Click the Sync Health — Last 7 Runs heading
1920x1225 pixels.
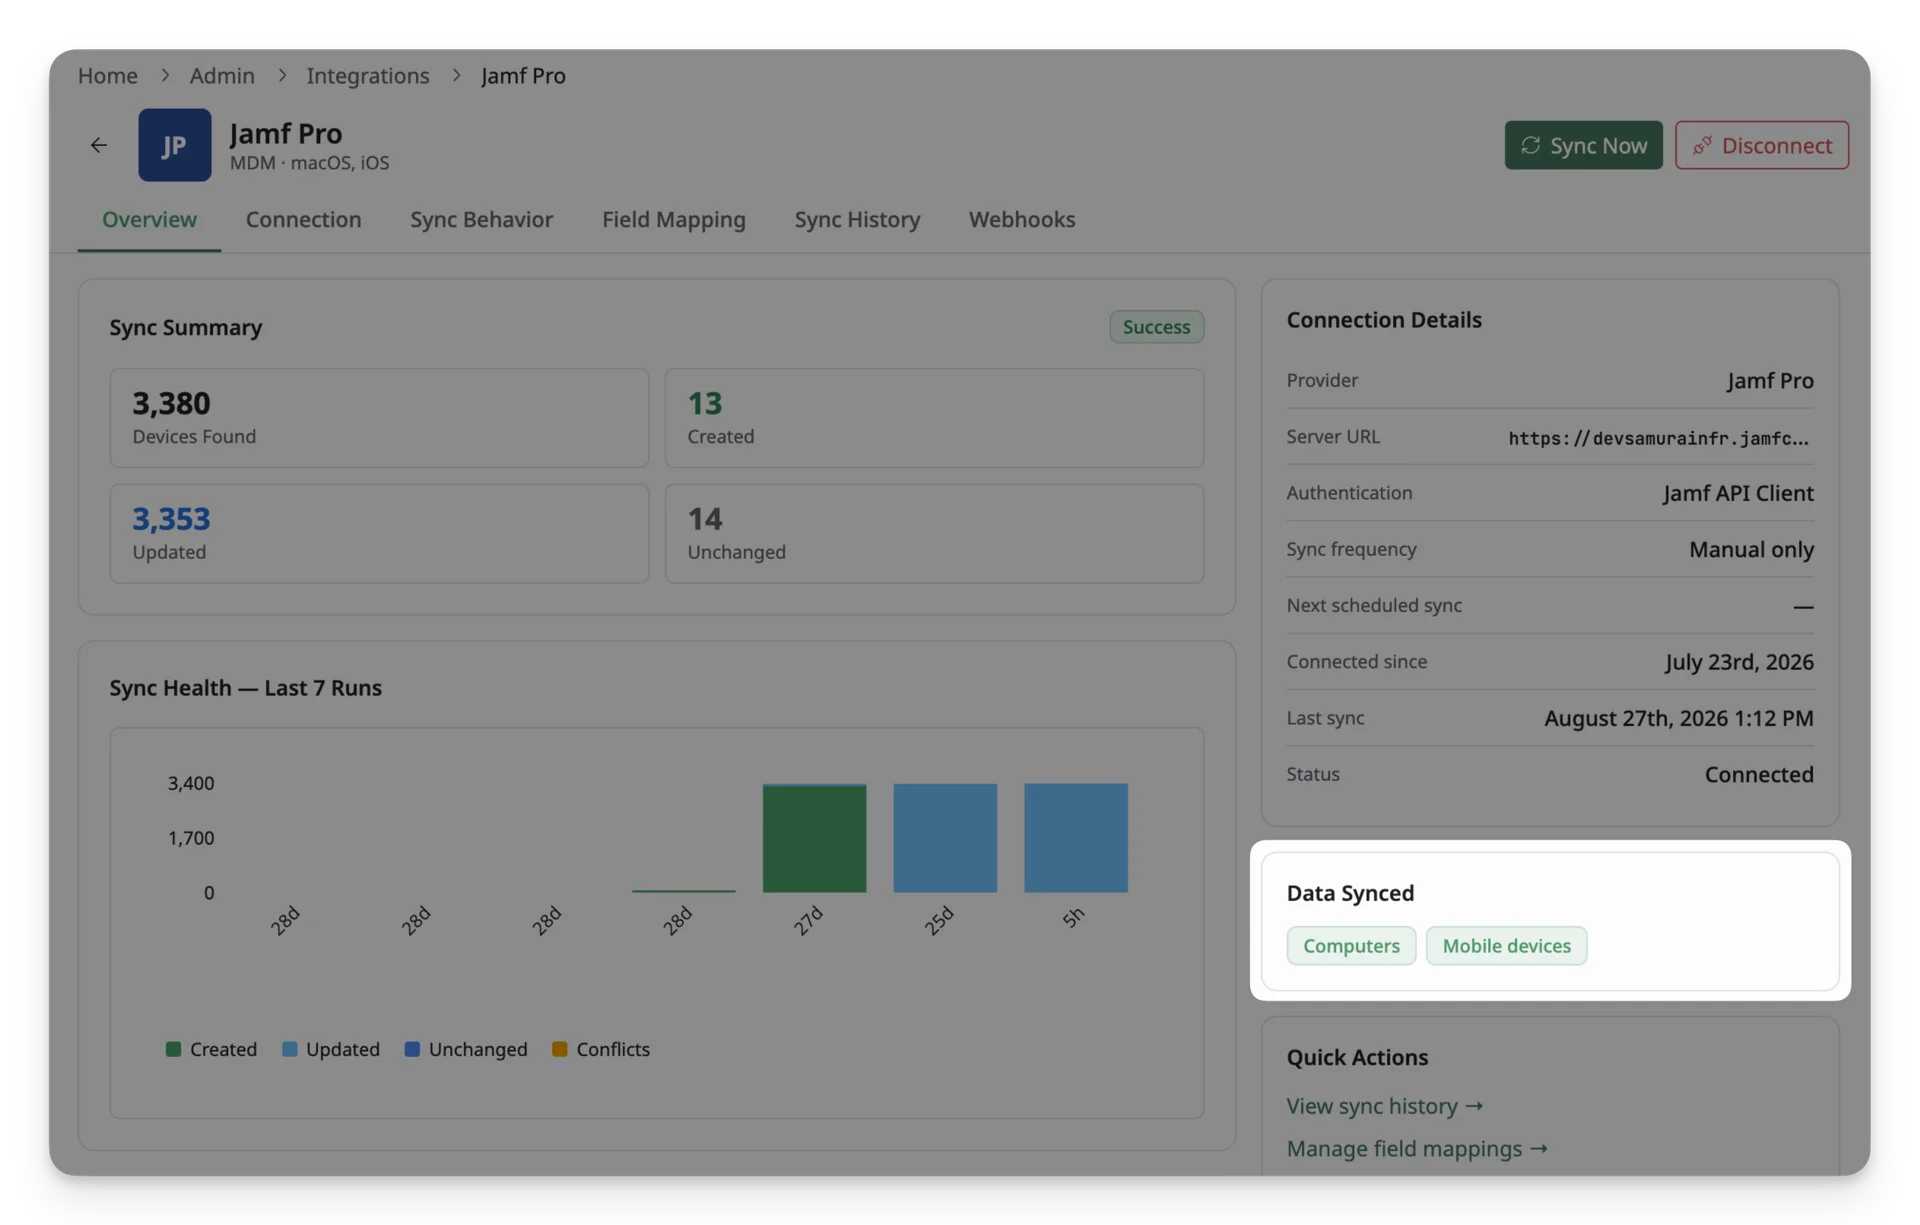point(245,688)
